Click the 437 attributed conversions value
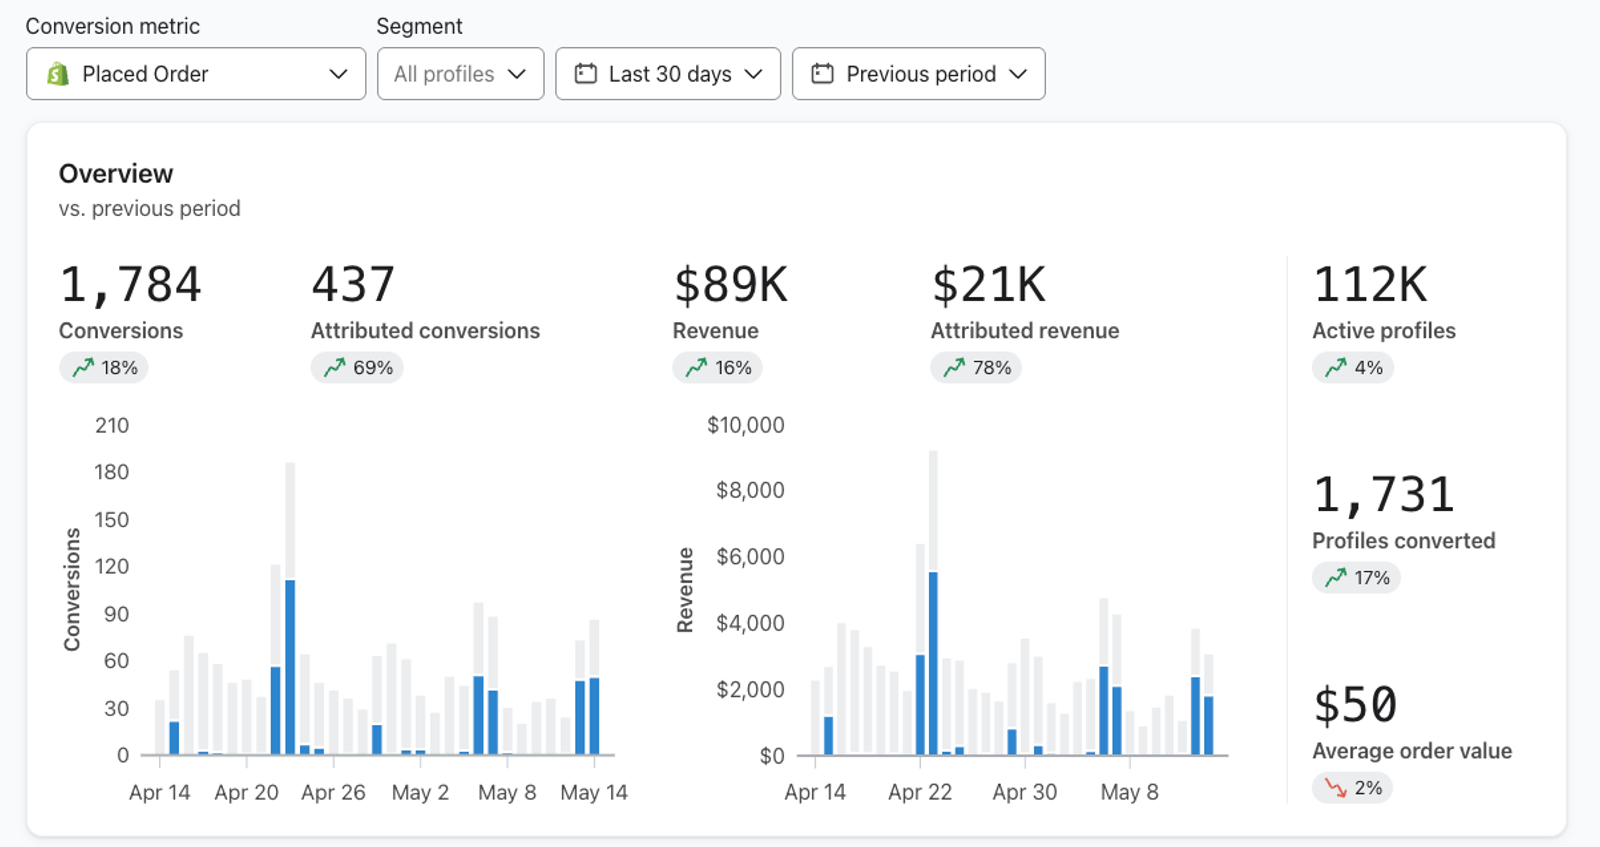The height and width of the screenshot is (847, 1600). (353, 285)
